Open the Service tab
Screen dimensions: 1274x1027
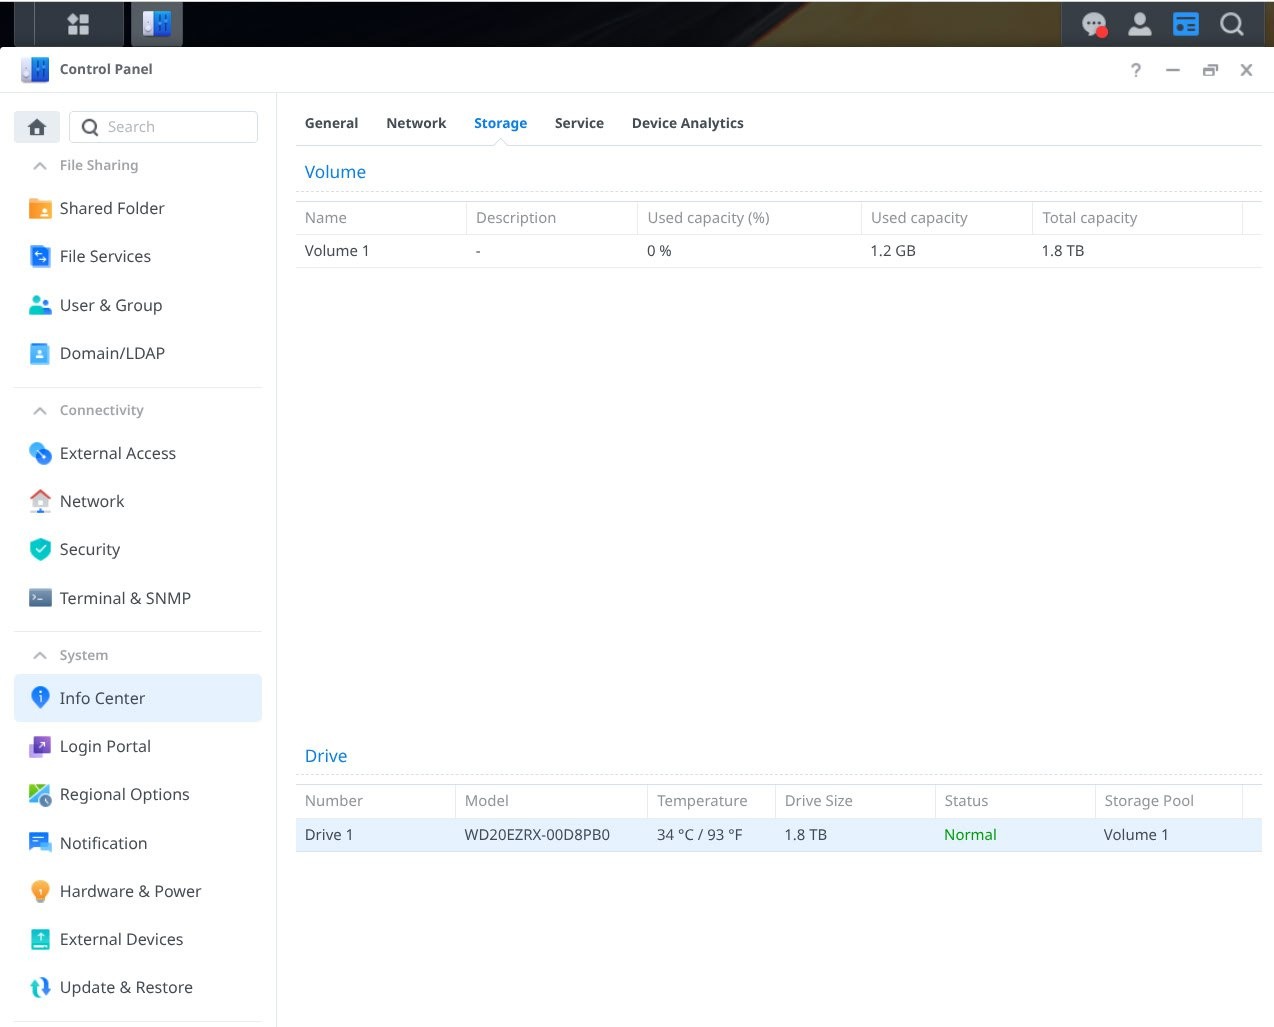pos(579,123)
